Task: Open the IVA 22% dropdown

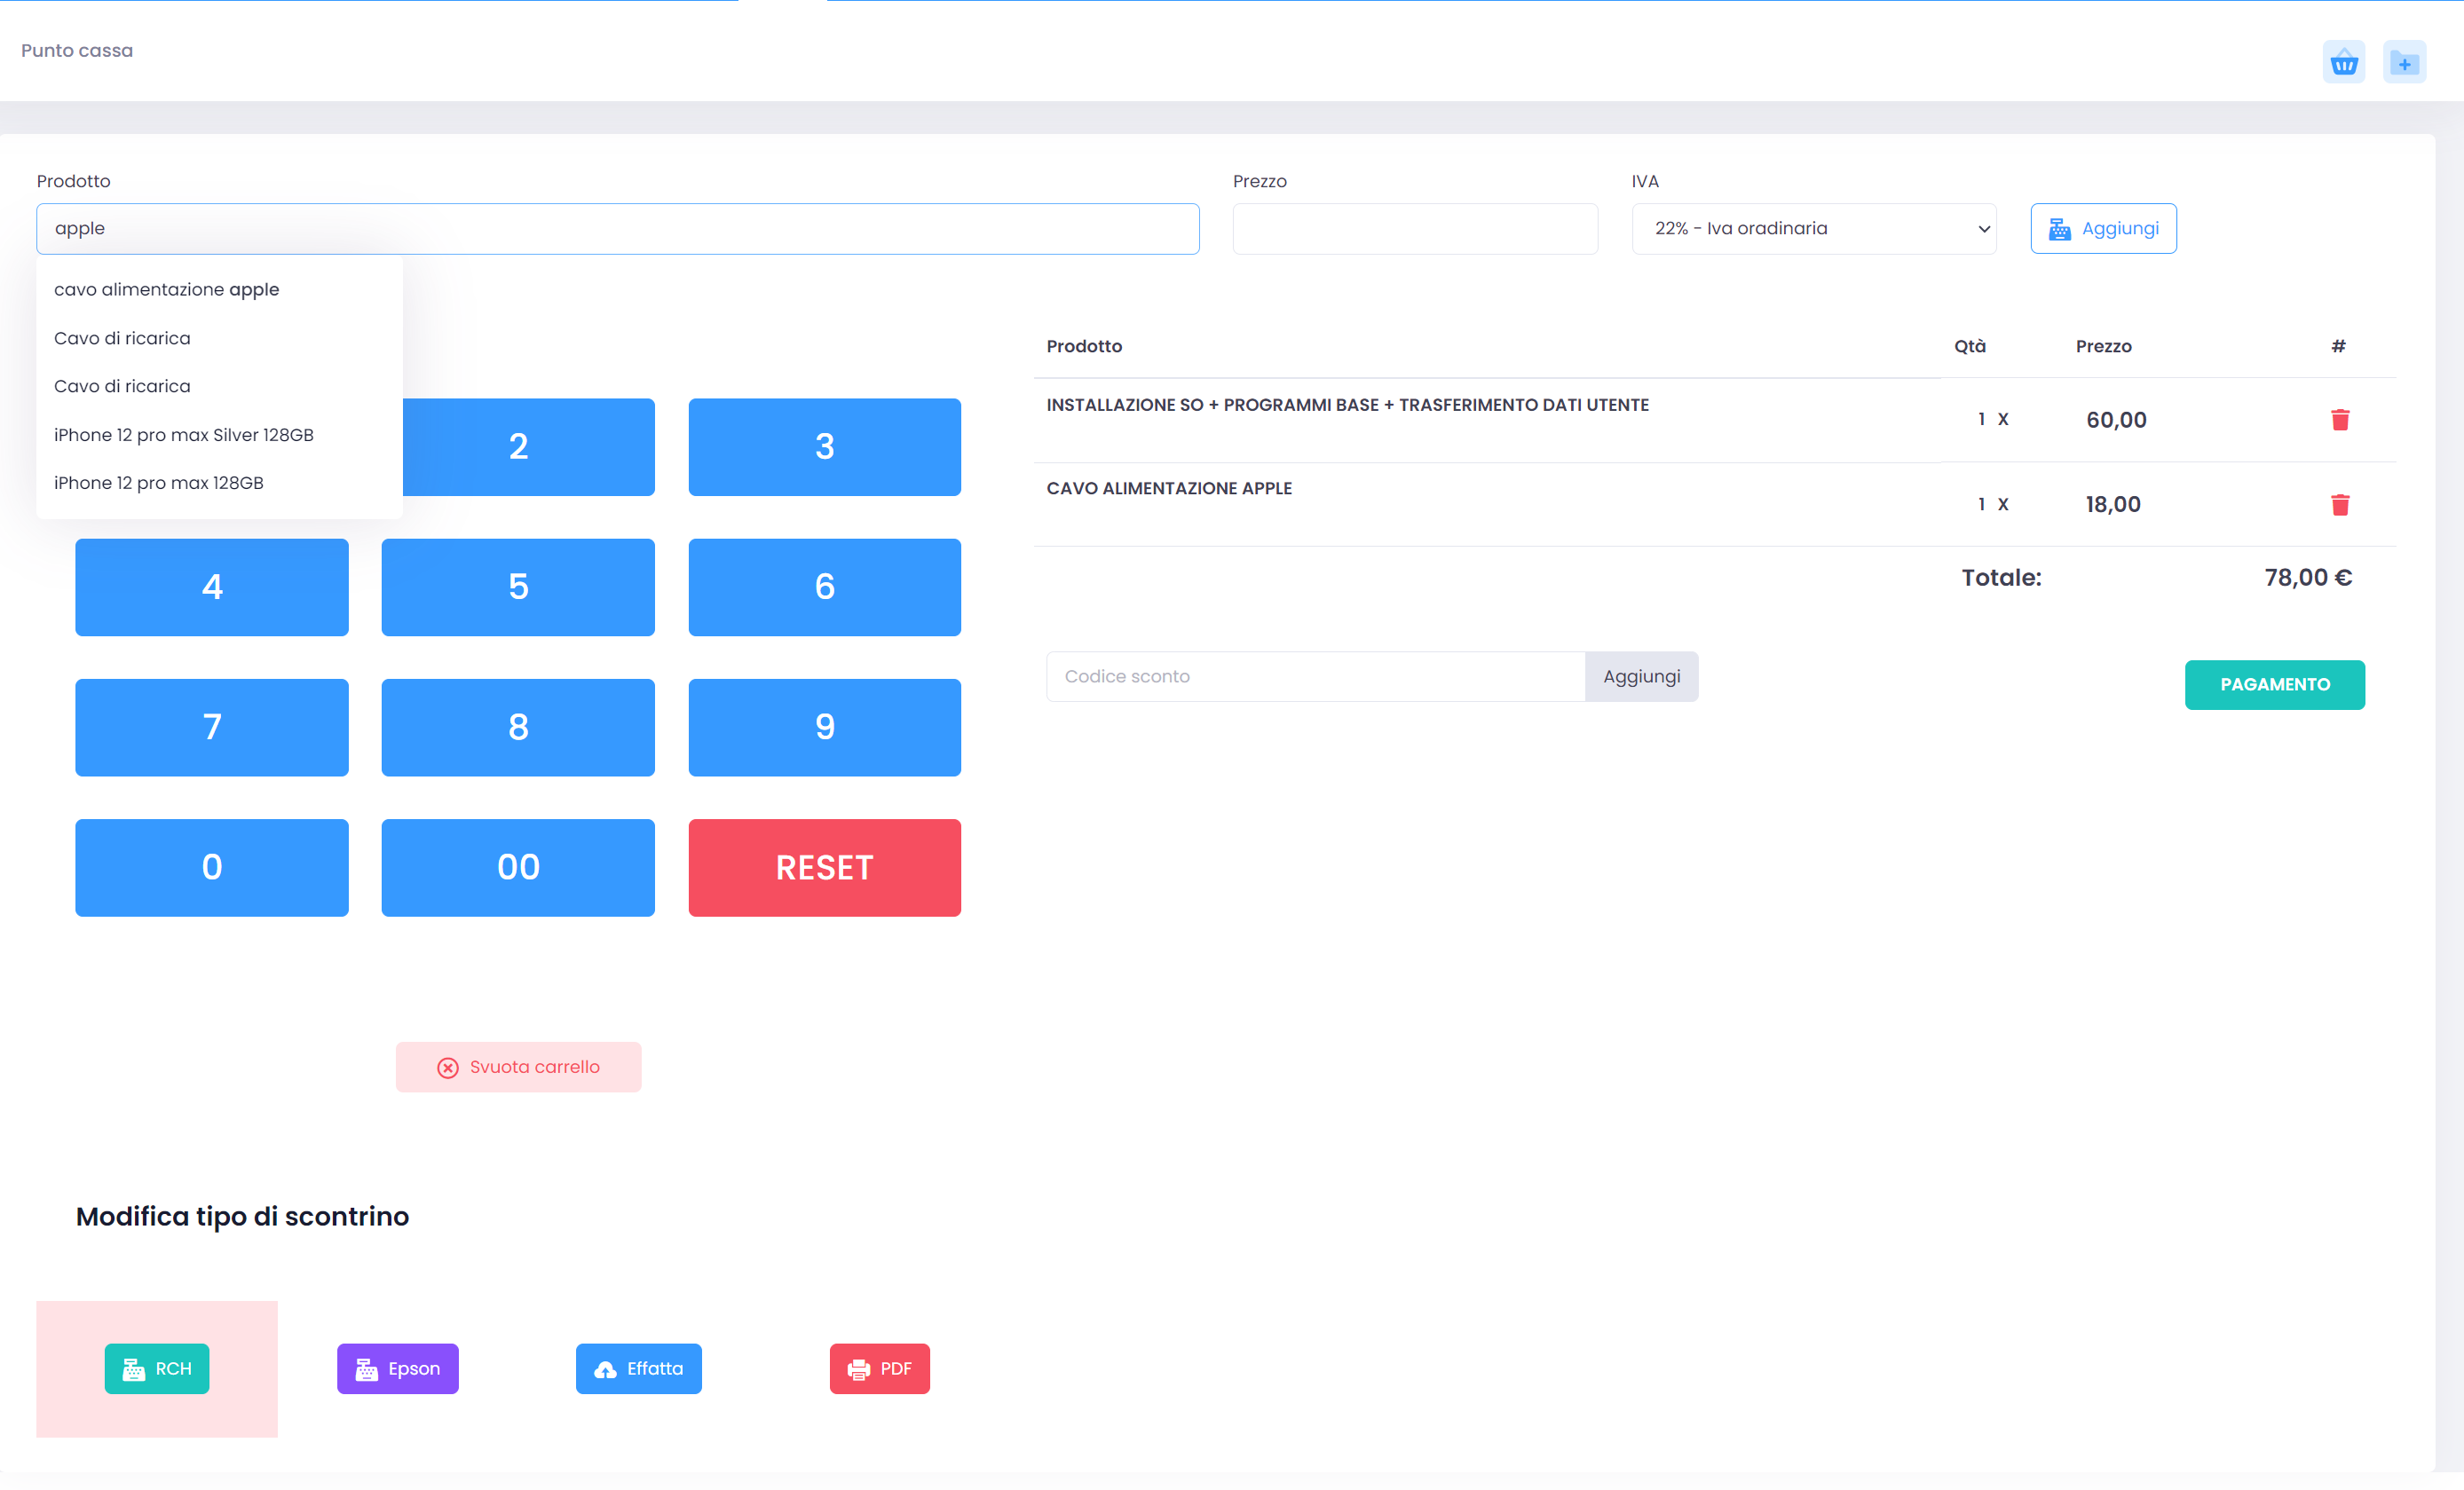Action: point(1813,229)
